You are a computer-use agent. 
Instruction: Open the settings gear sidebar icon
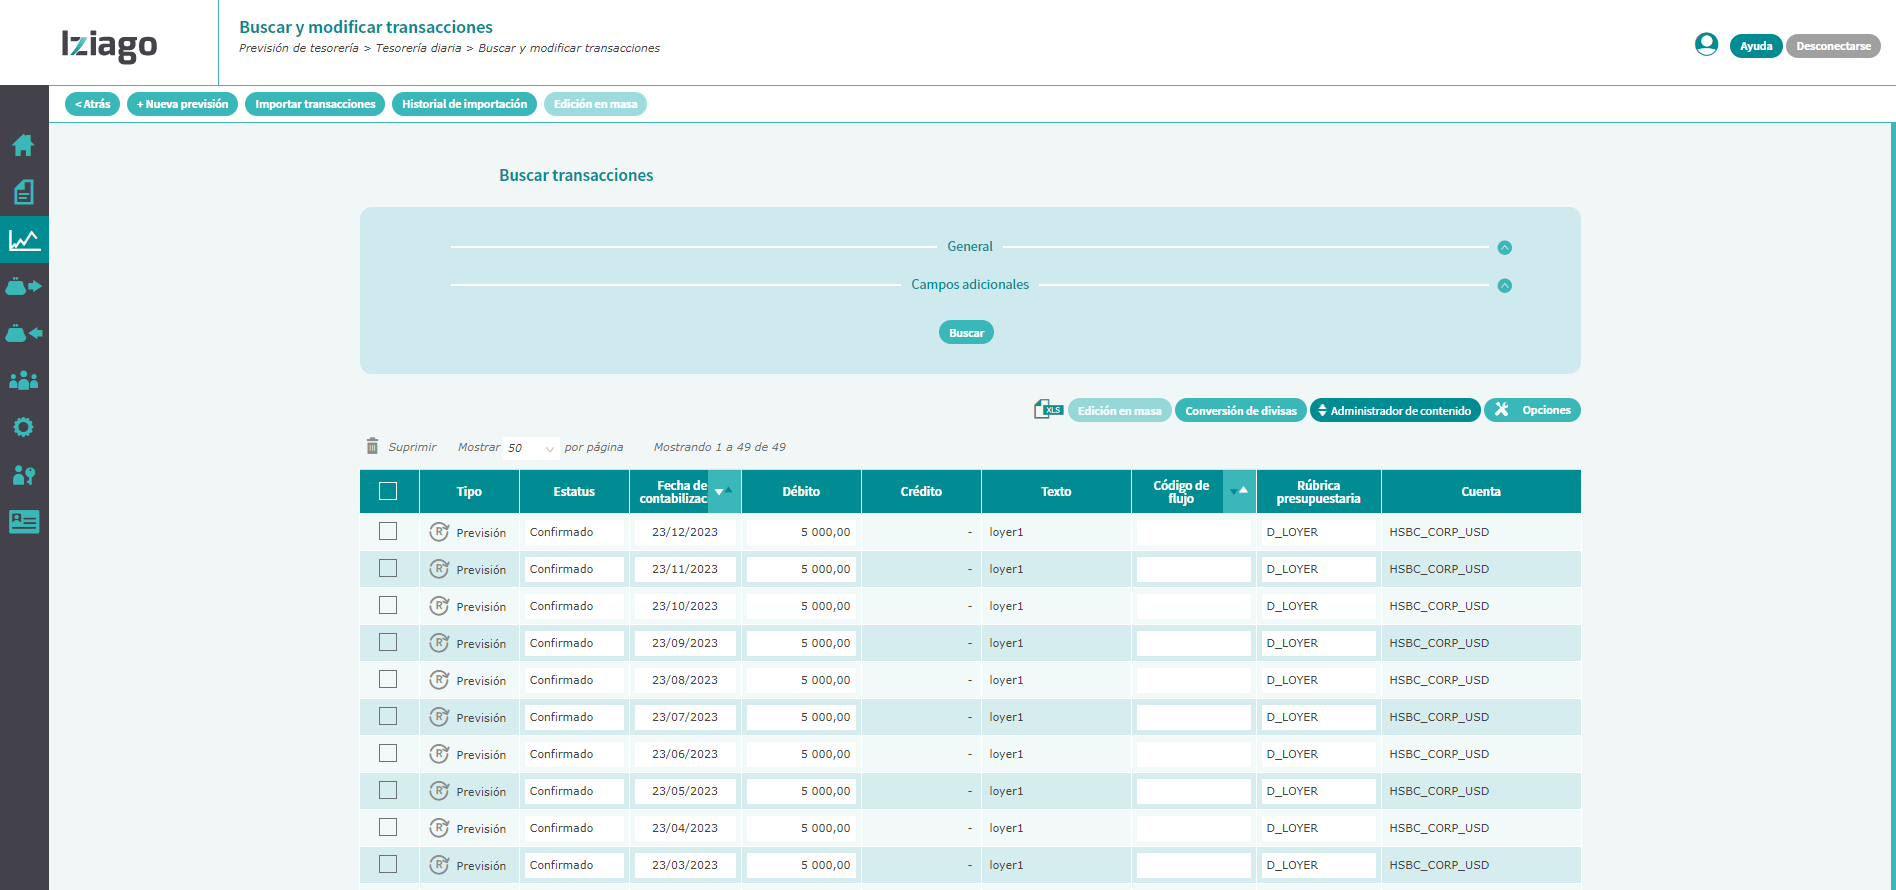(24, 427)
